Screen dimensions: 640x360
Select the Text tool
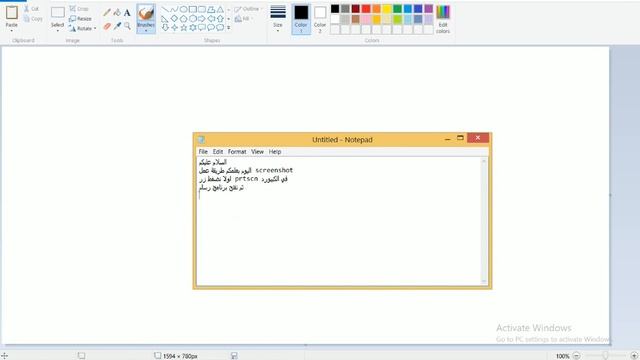click(127, 13)
